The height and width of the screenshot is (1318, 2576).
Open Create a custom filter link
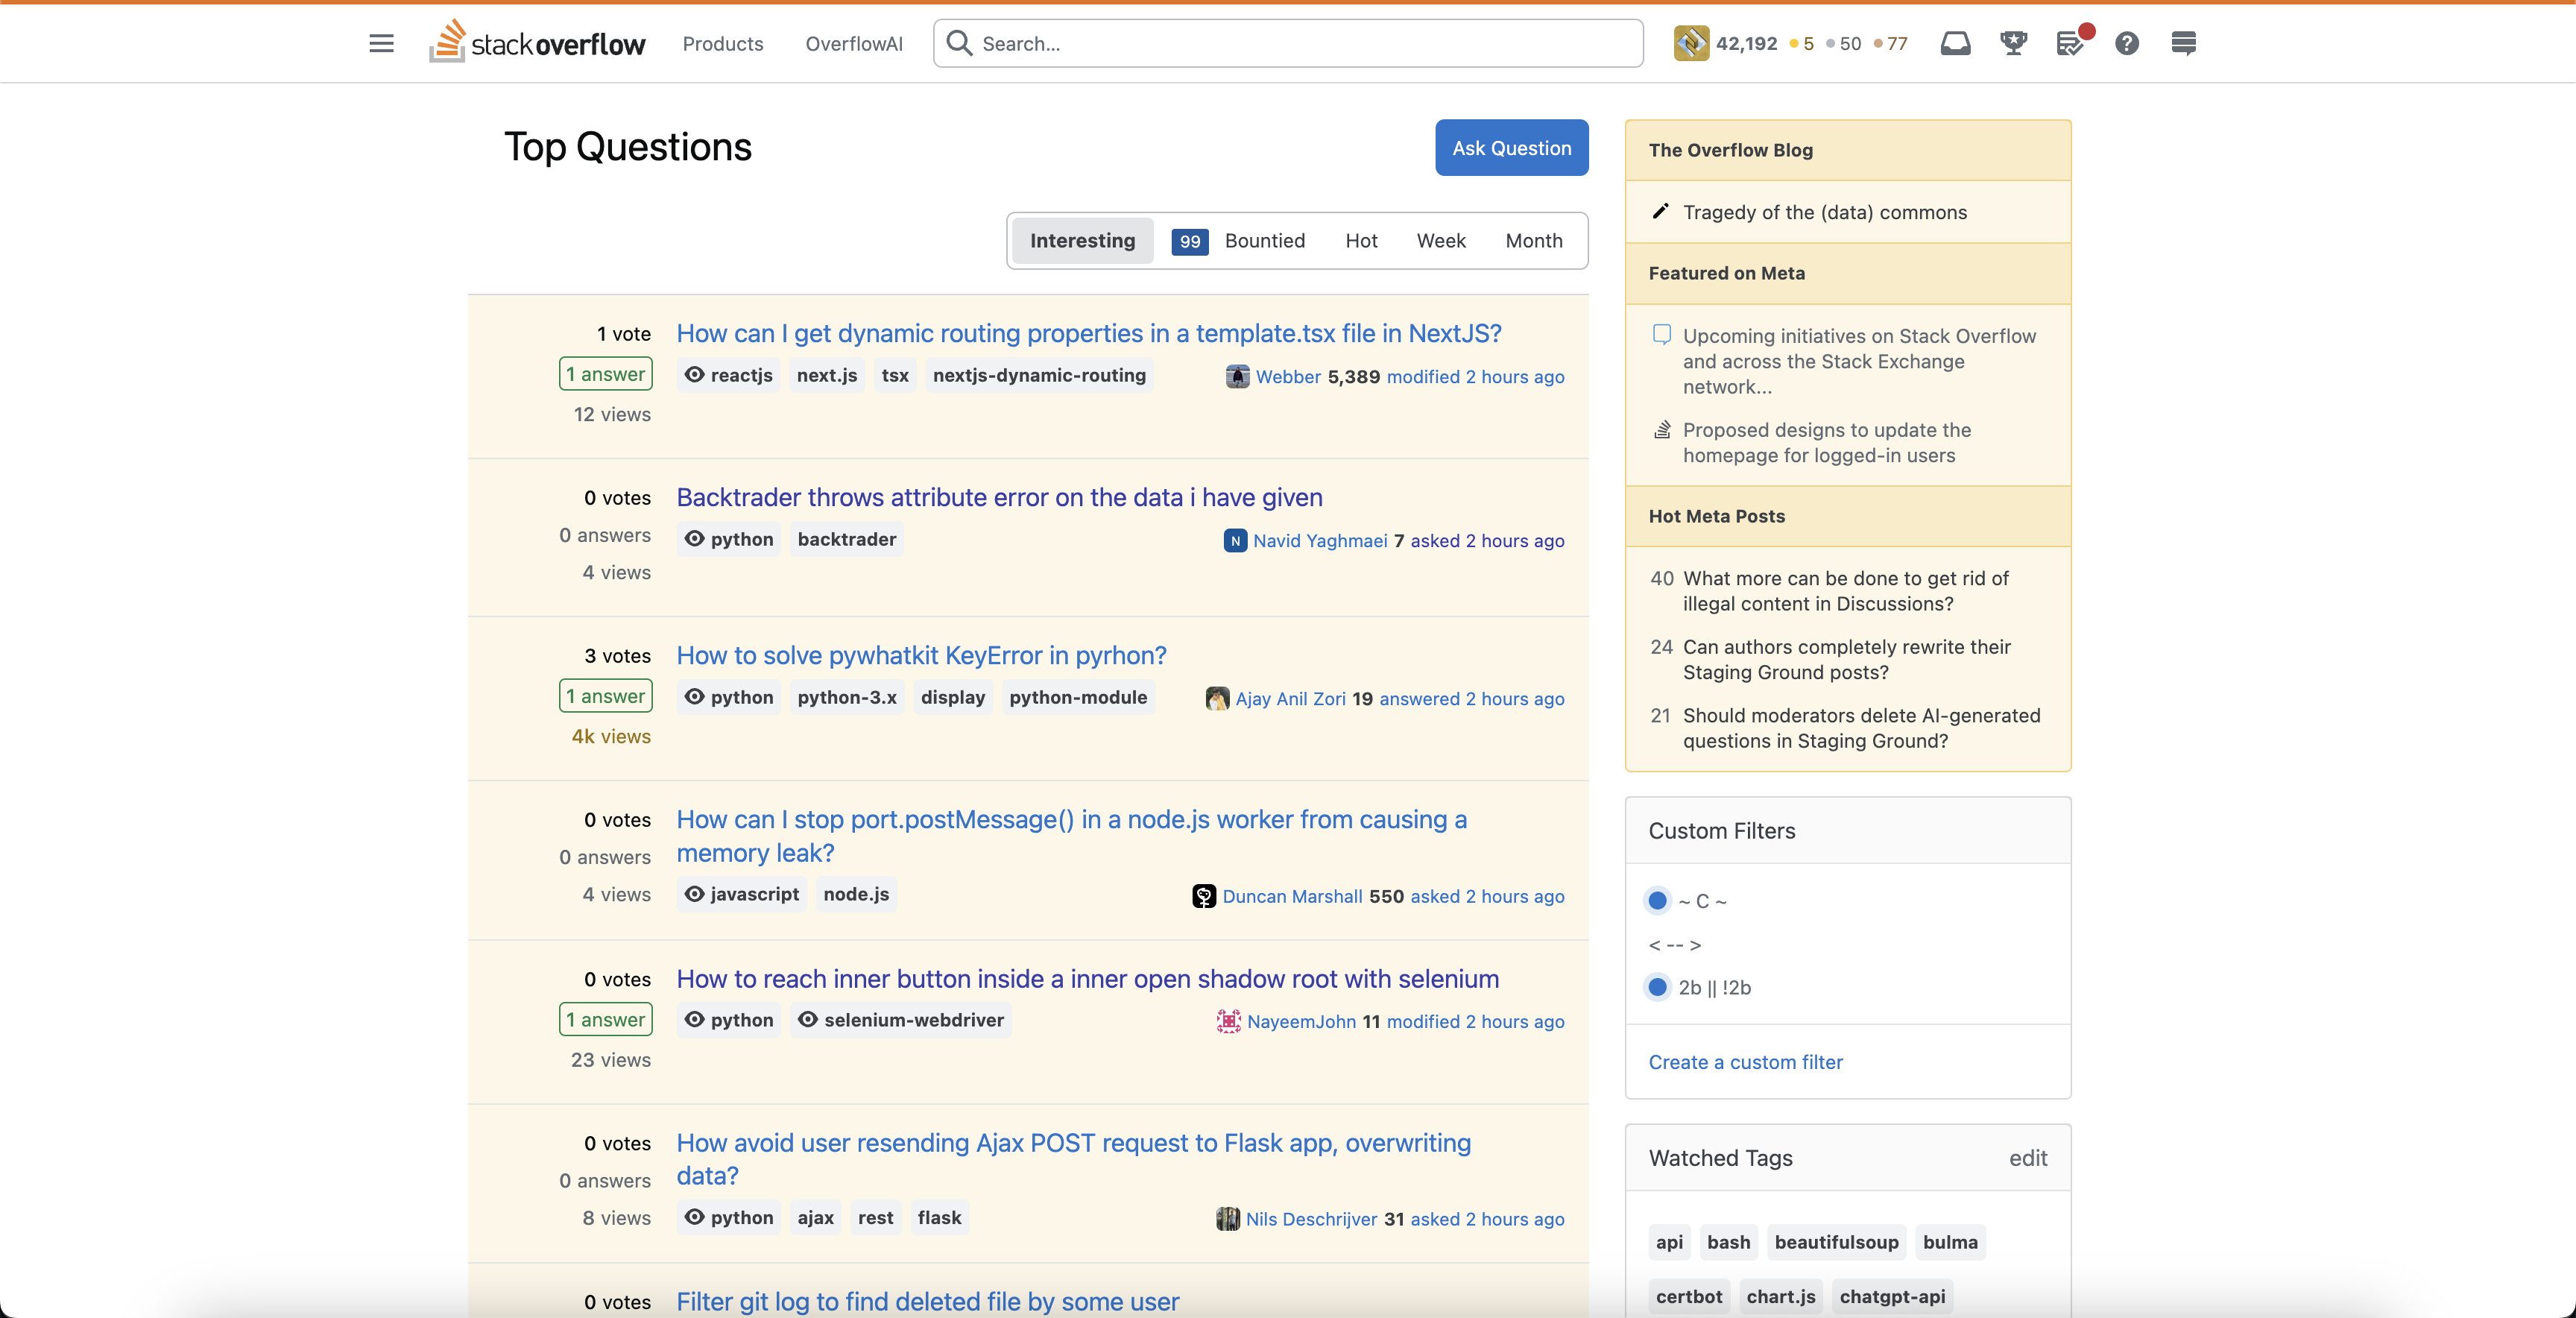pos(1745,1062)
